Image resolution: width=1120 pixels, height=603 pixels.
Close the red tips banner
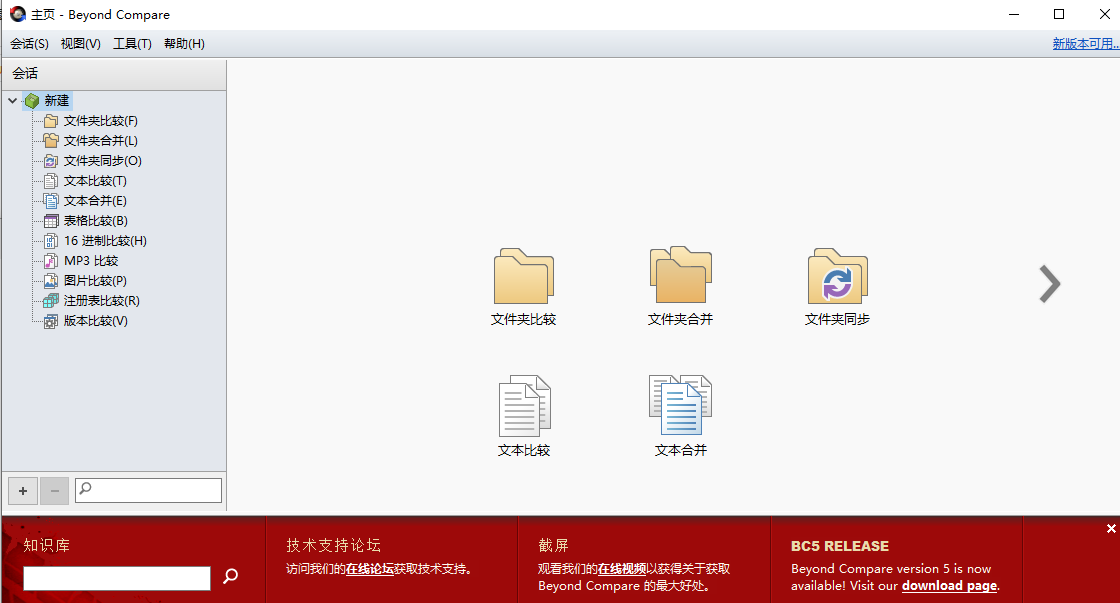coord(1111,529)
